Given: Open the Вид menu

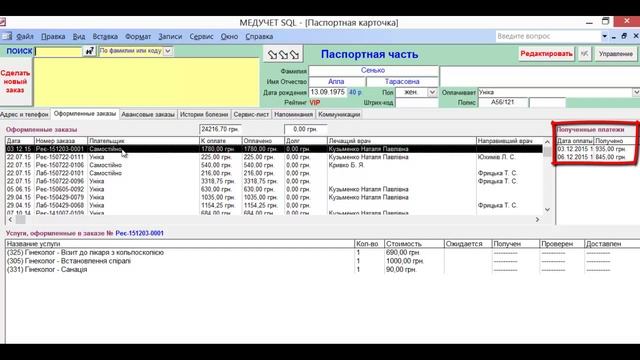Looking at the screenshot, I should click(79, 36).
